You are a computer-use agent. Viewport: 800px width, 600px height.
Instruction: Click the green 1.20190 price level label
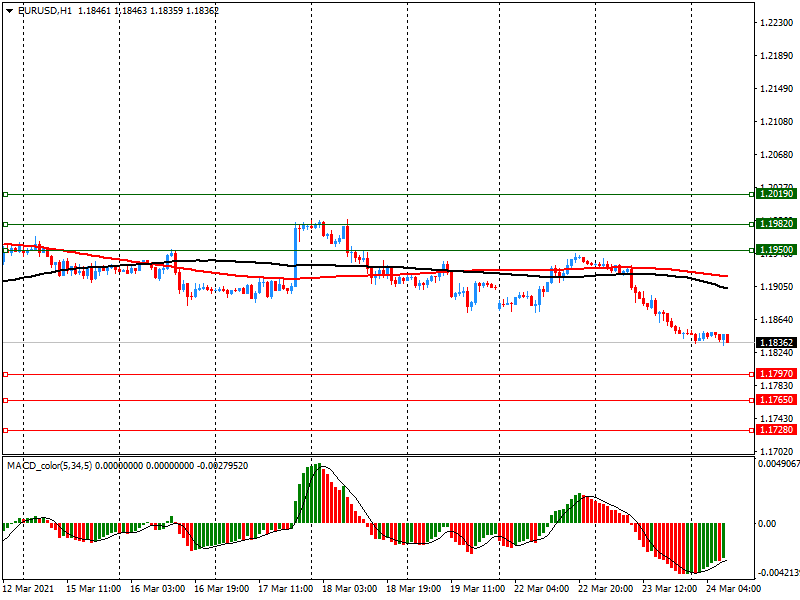pyautogui.click(x=775, y=194)
